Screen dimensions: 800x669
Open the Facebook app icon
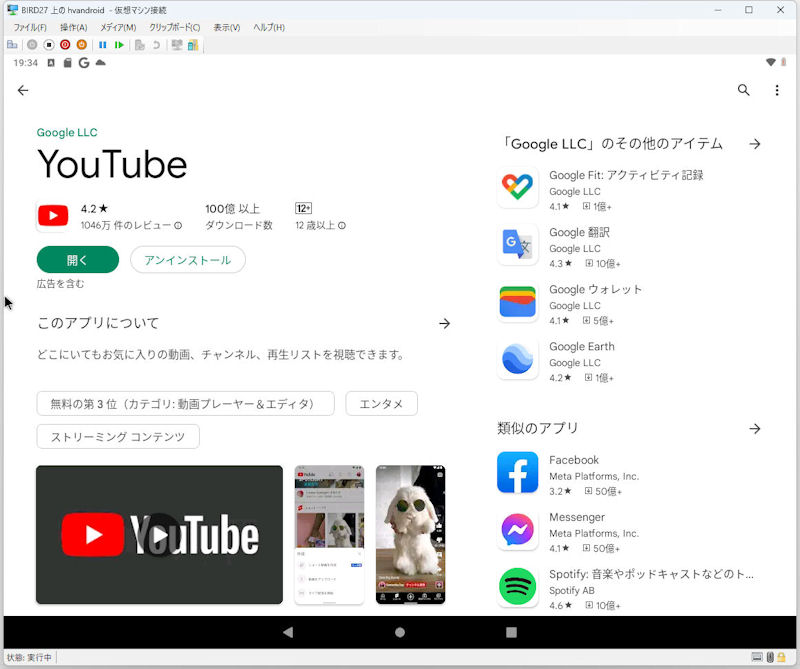coord(517,472)
